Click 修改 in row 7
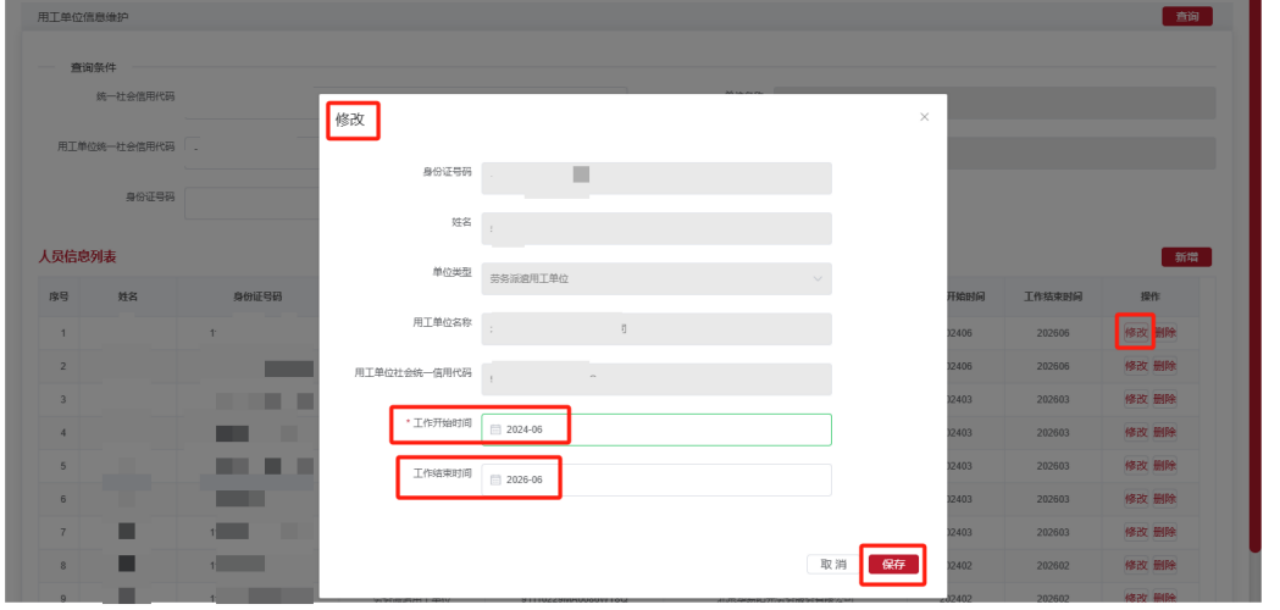This screenshot has width=1280, height=610. click(x=1136, y=532)
